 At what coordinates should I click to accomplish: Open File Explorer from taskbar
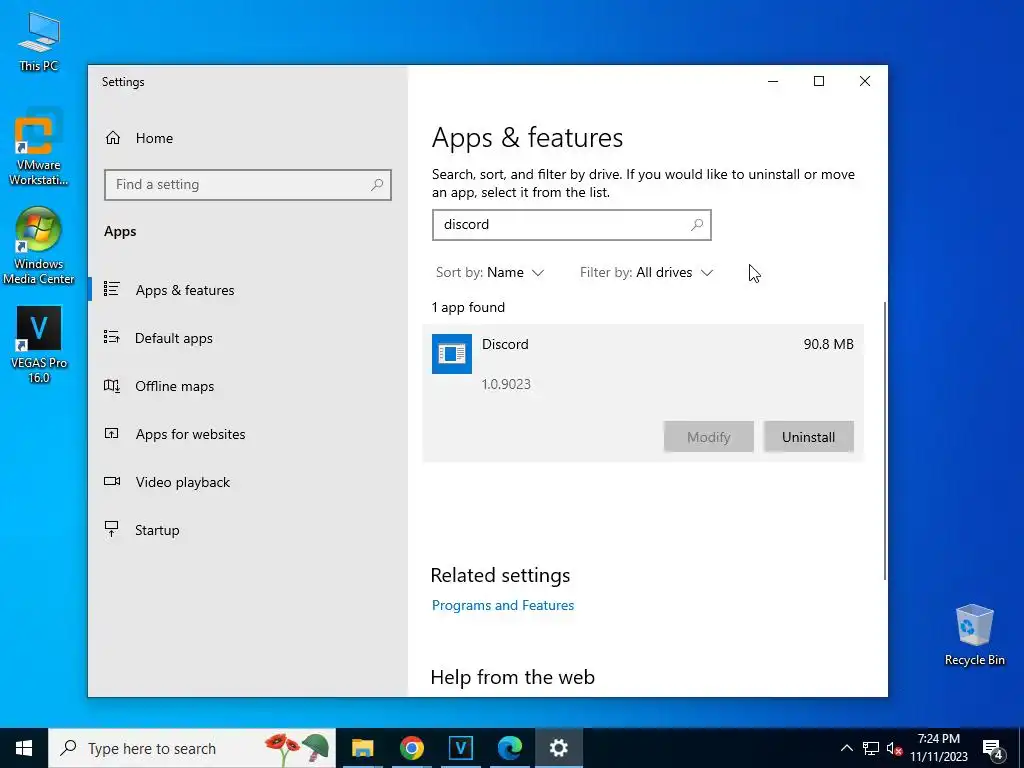point(362,748)
